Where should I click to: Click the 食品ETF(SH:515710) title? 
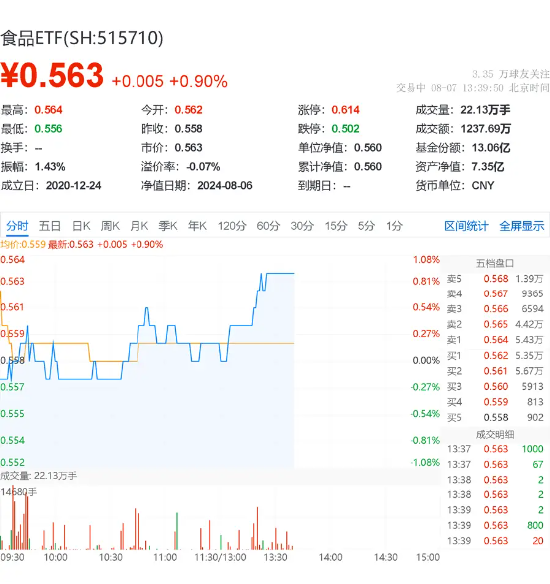82,38
